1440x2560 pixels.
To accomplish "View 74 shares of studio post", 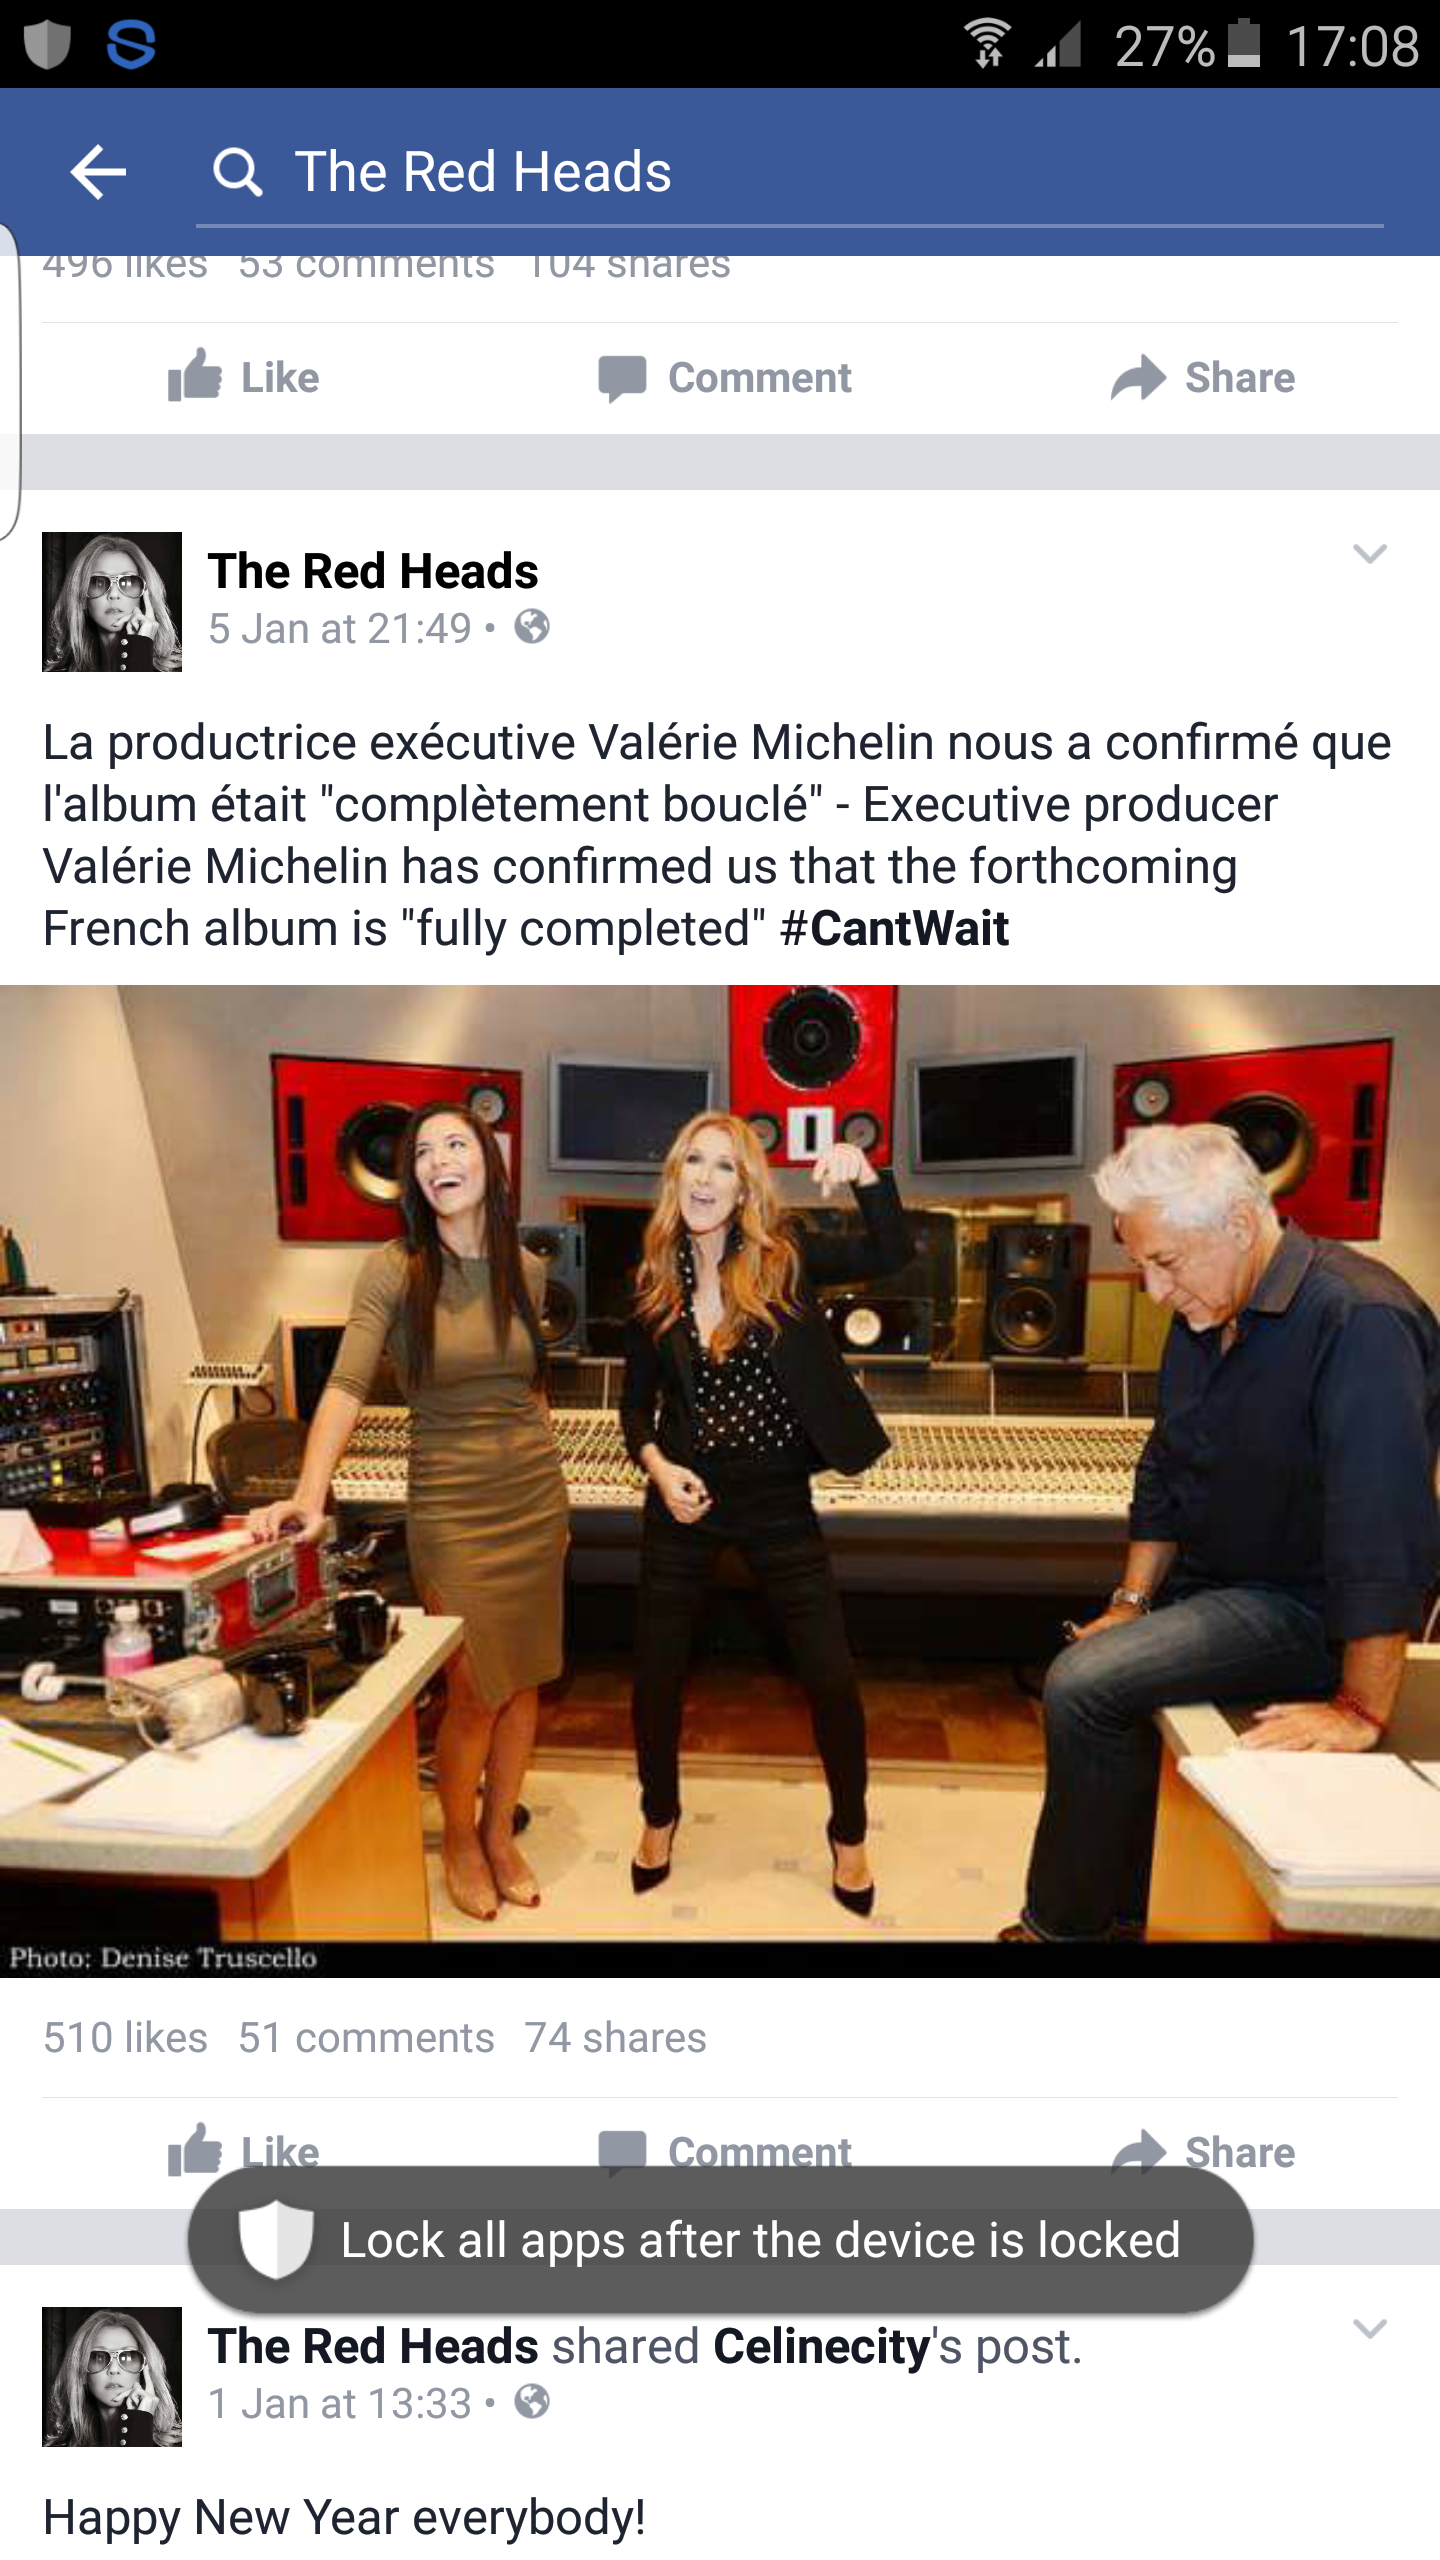I will pos(616,2037).
